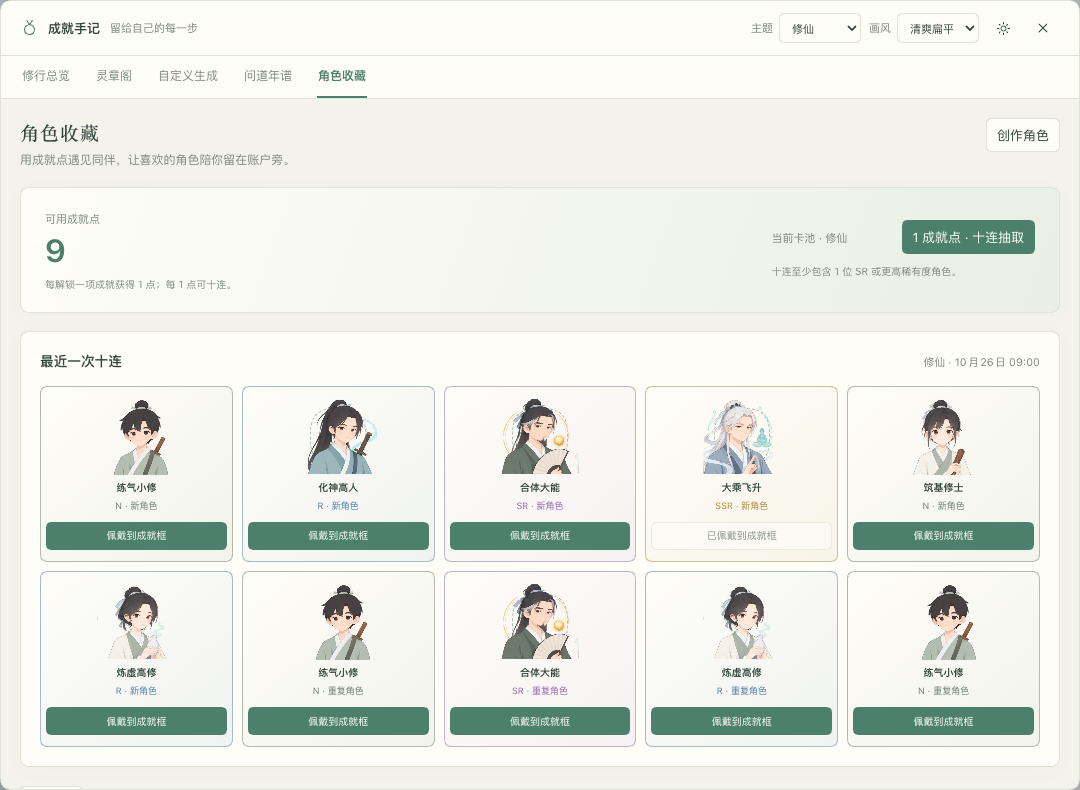Click the SR · 新角色 rarity label
1080x790 pixels.
tap(540, 506)
